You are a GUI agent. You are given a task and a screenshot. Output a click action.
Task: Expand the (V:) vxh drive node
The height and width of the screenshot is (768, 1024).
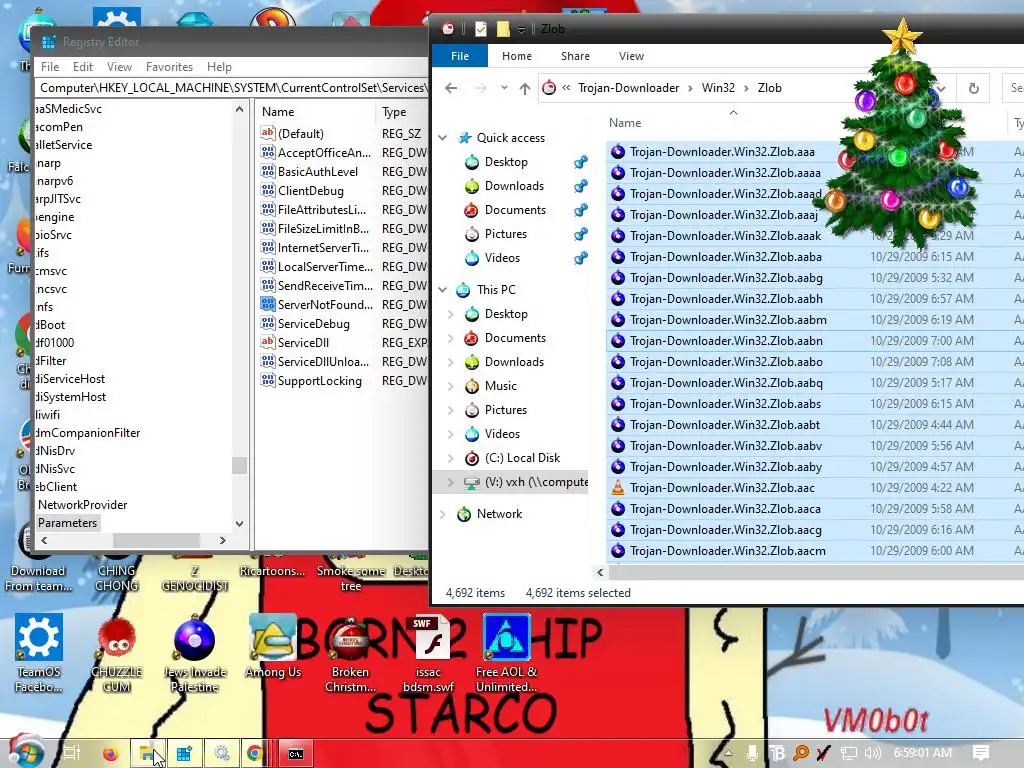[450, 482]
